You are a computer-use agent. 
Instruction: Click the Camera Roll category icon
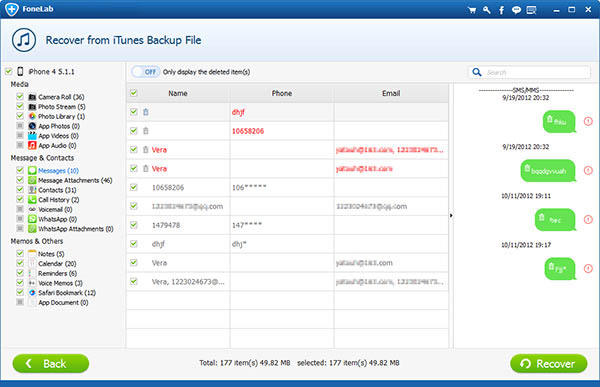[x=32, y=97]
